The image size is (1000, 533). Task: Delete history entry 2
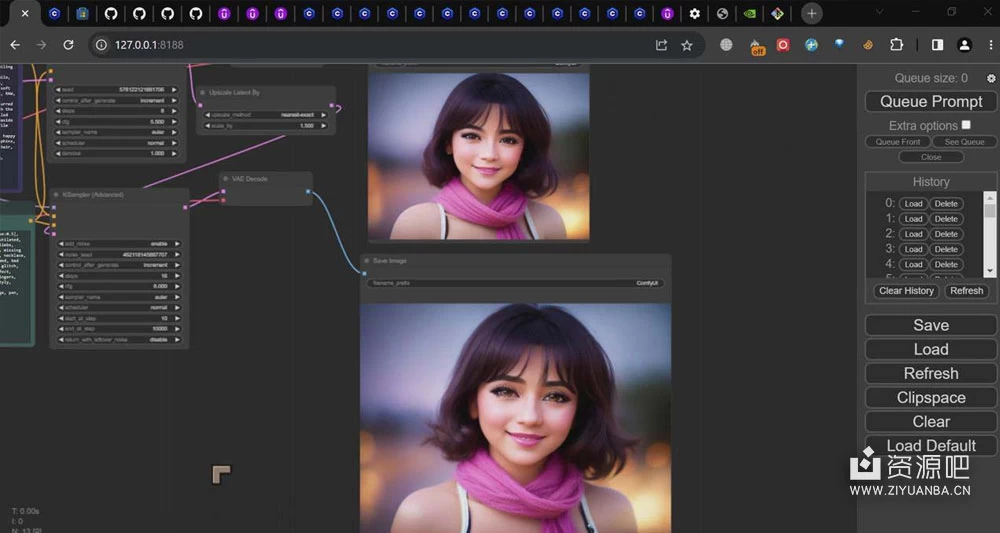(x=946, y=234)
